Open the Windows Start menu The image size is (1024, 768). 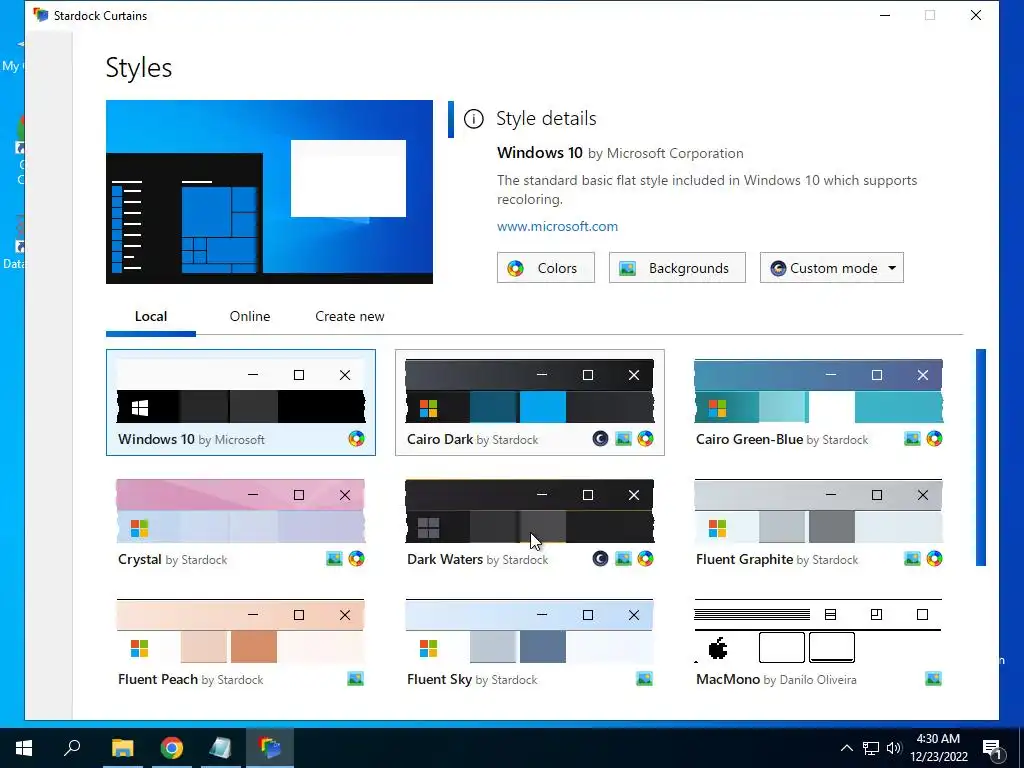click(24, 748)
